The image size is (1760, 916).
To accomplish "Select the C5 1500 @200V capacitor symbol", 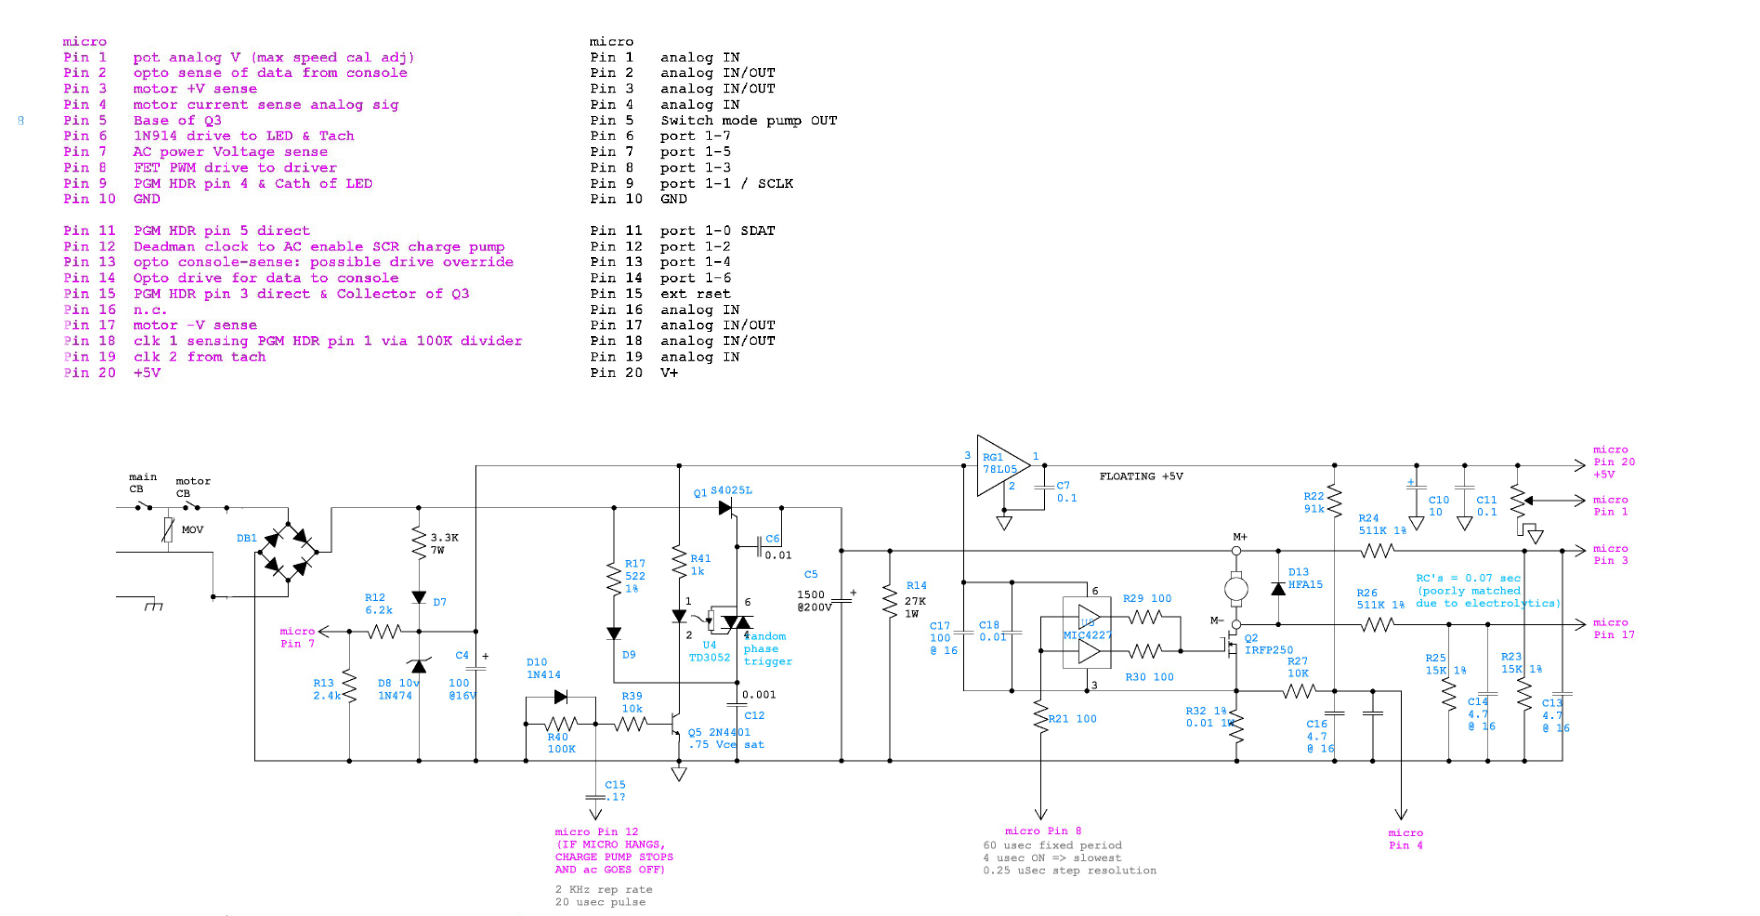I will [x=841, y=600].
